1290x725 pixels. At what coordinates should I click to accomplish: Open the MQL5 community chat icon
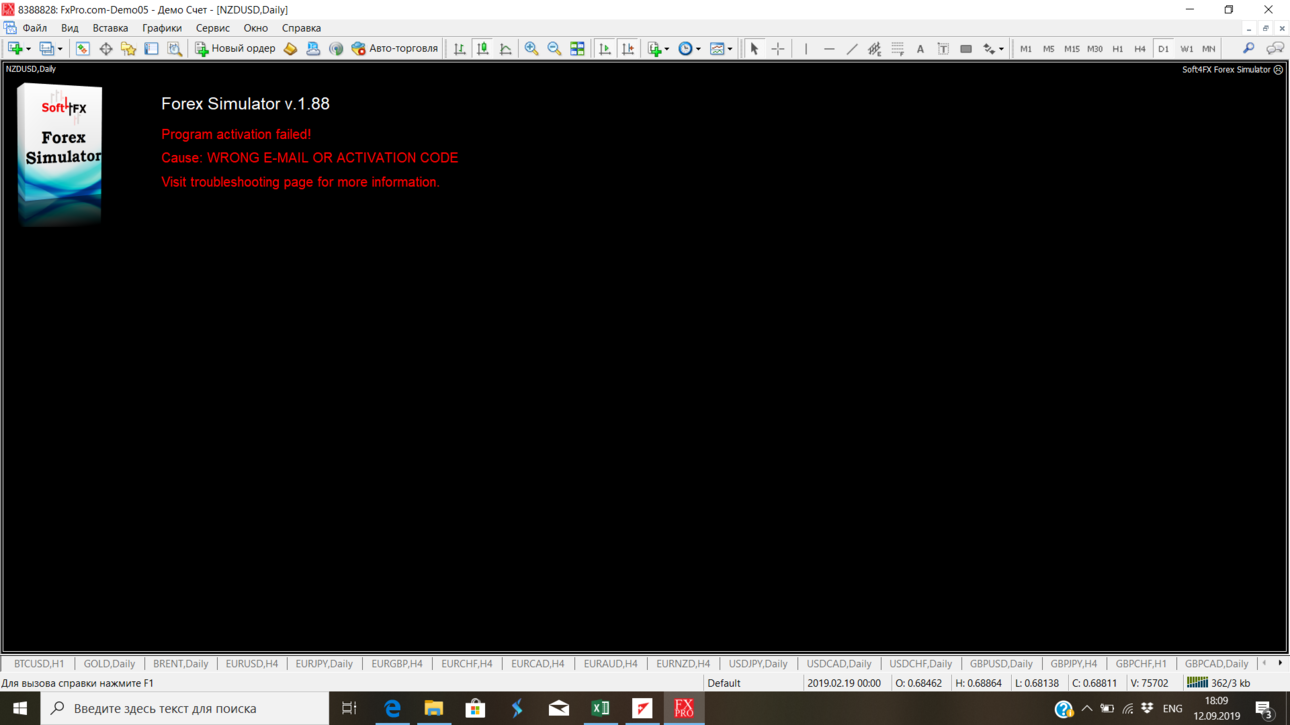pos(1275,48)
